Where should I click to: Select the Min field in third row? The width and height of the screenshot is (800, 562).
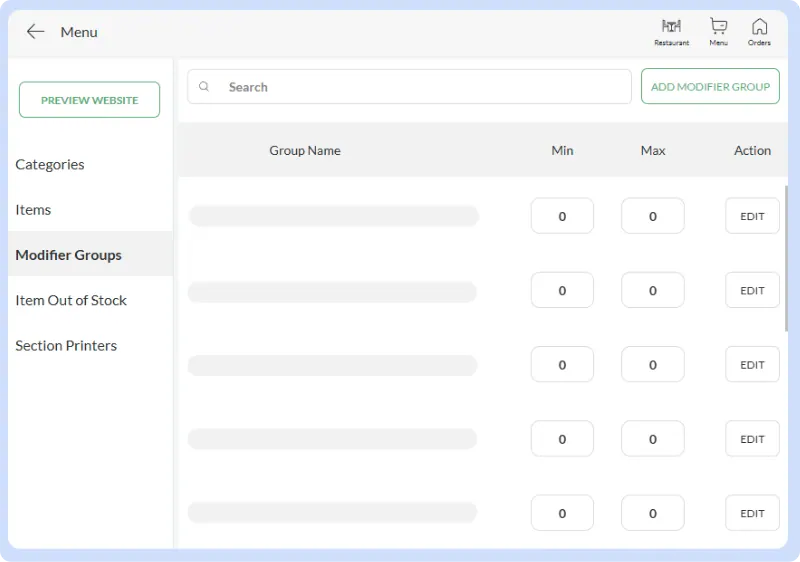(562, 365)
